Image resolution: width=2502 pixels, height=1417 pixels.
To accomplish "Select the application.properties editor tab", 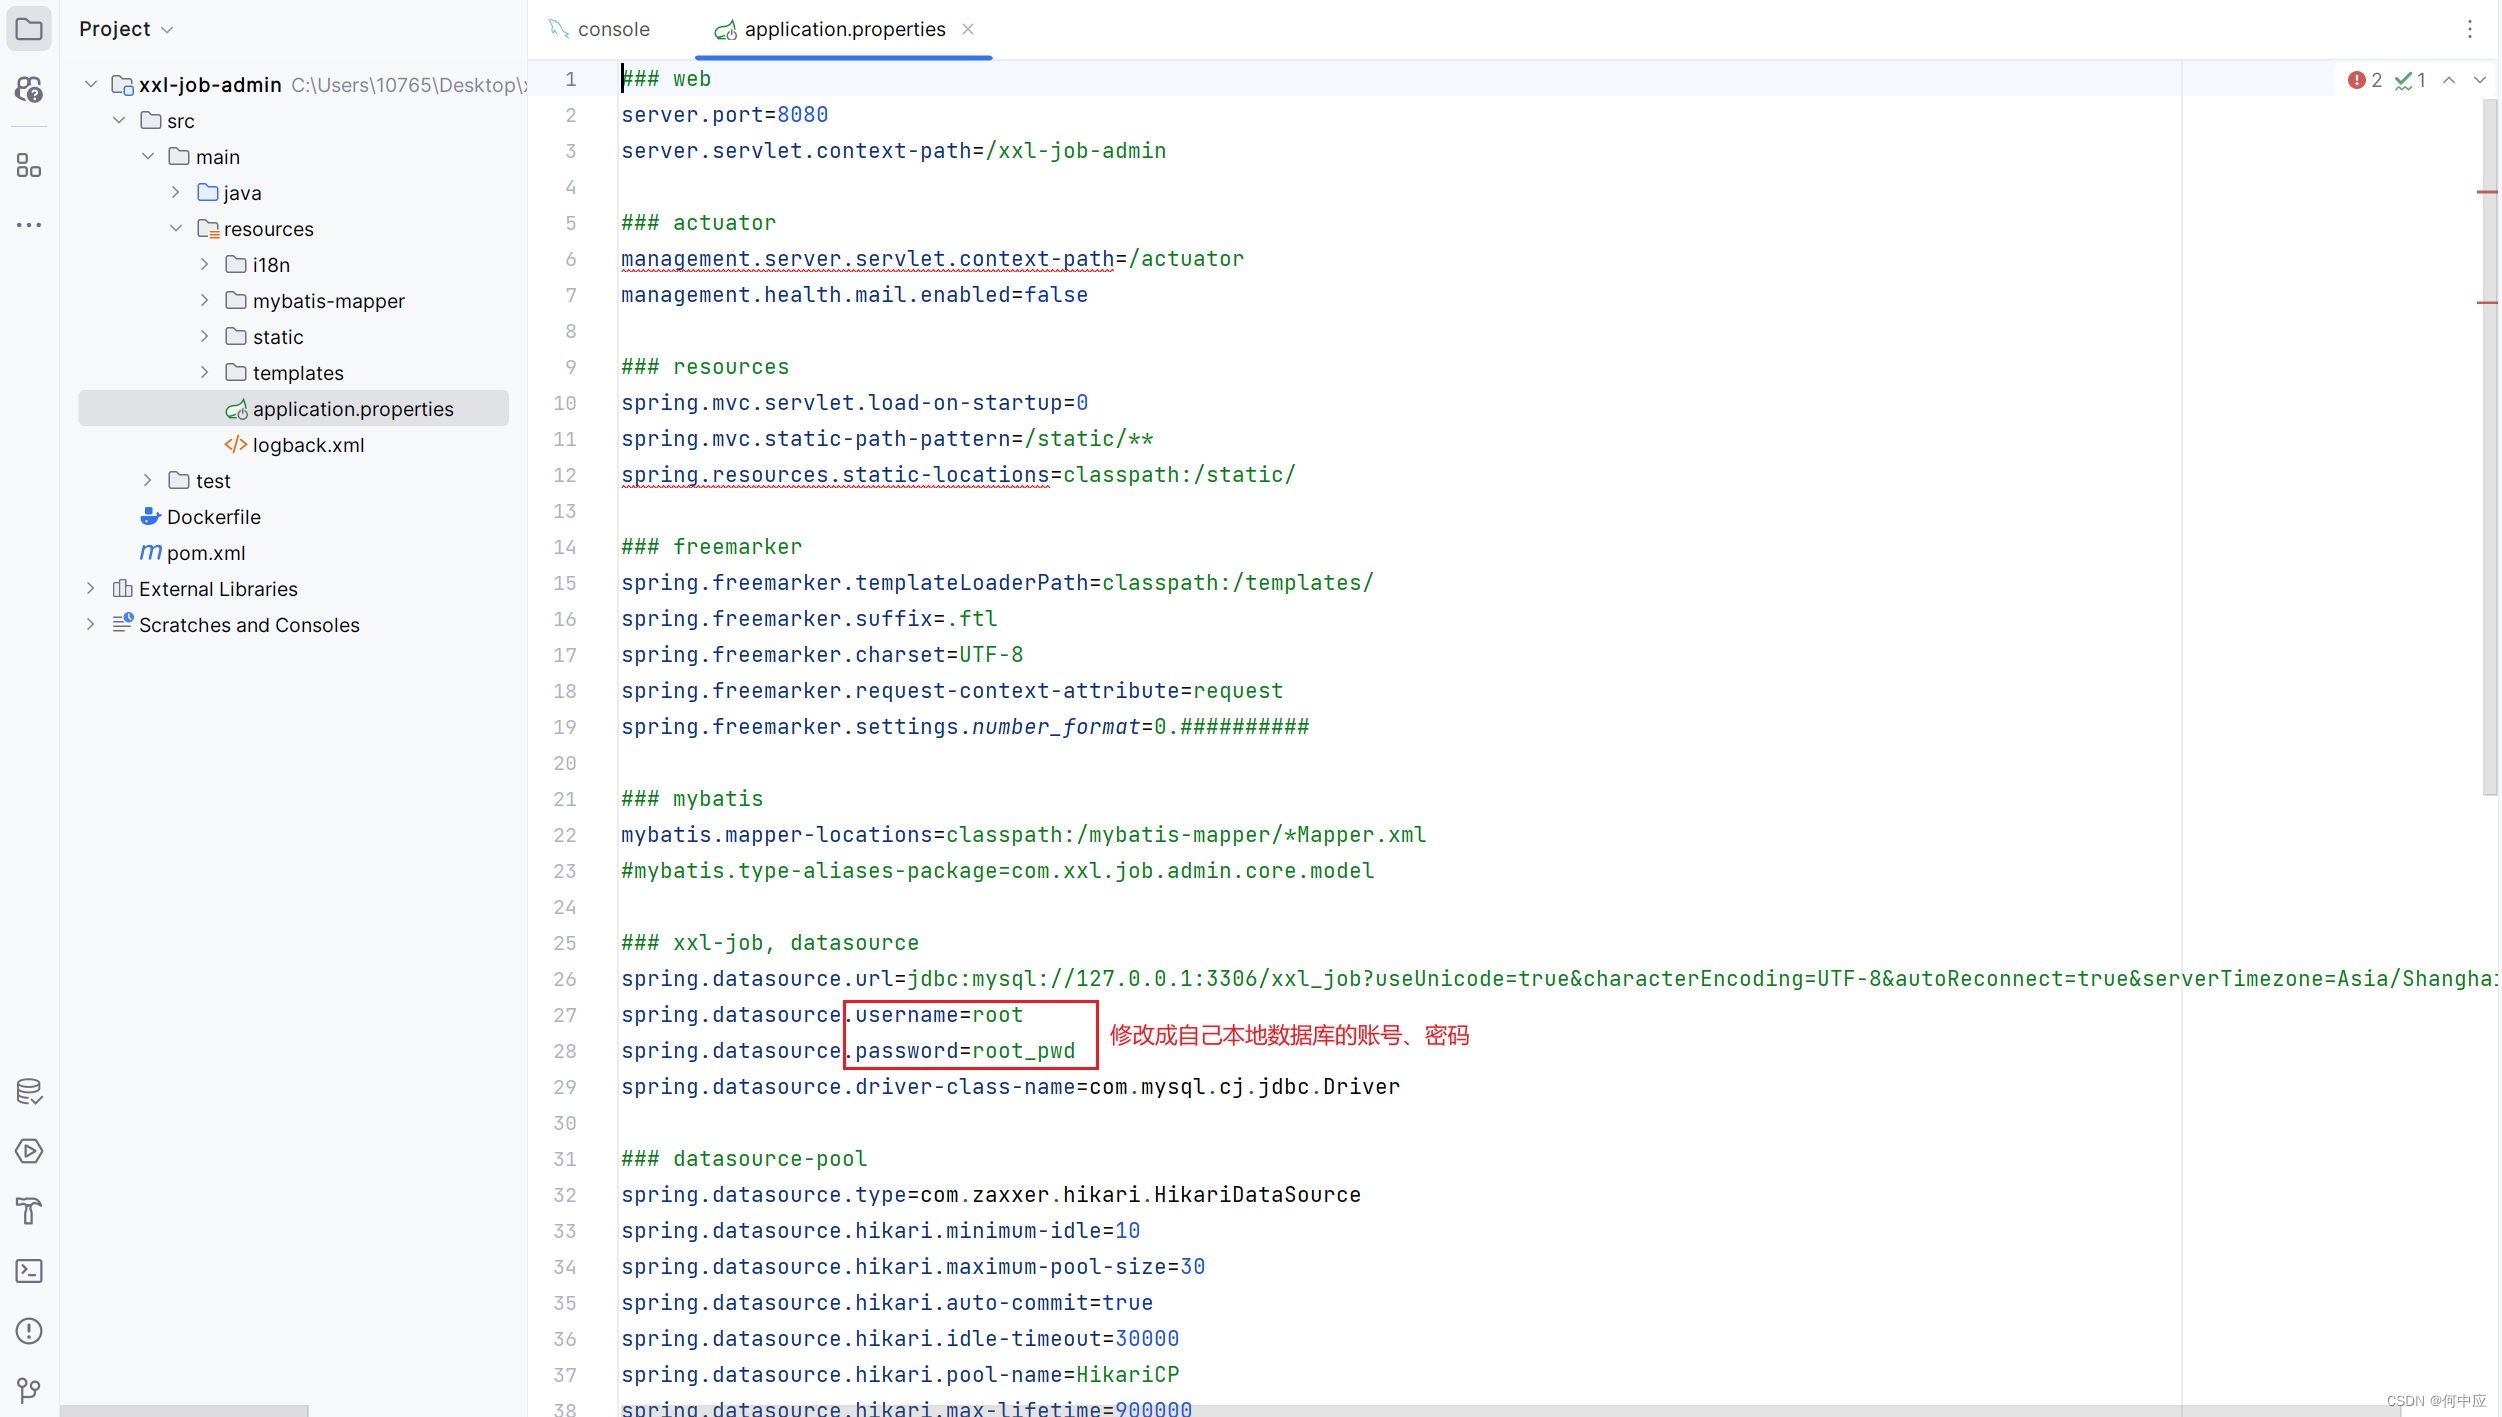I will click(x=845, y=29).
